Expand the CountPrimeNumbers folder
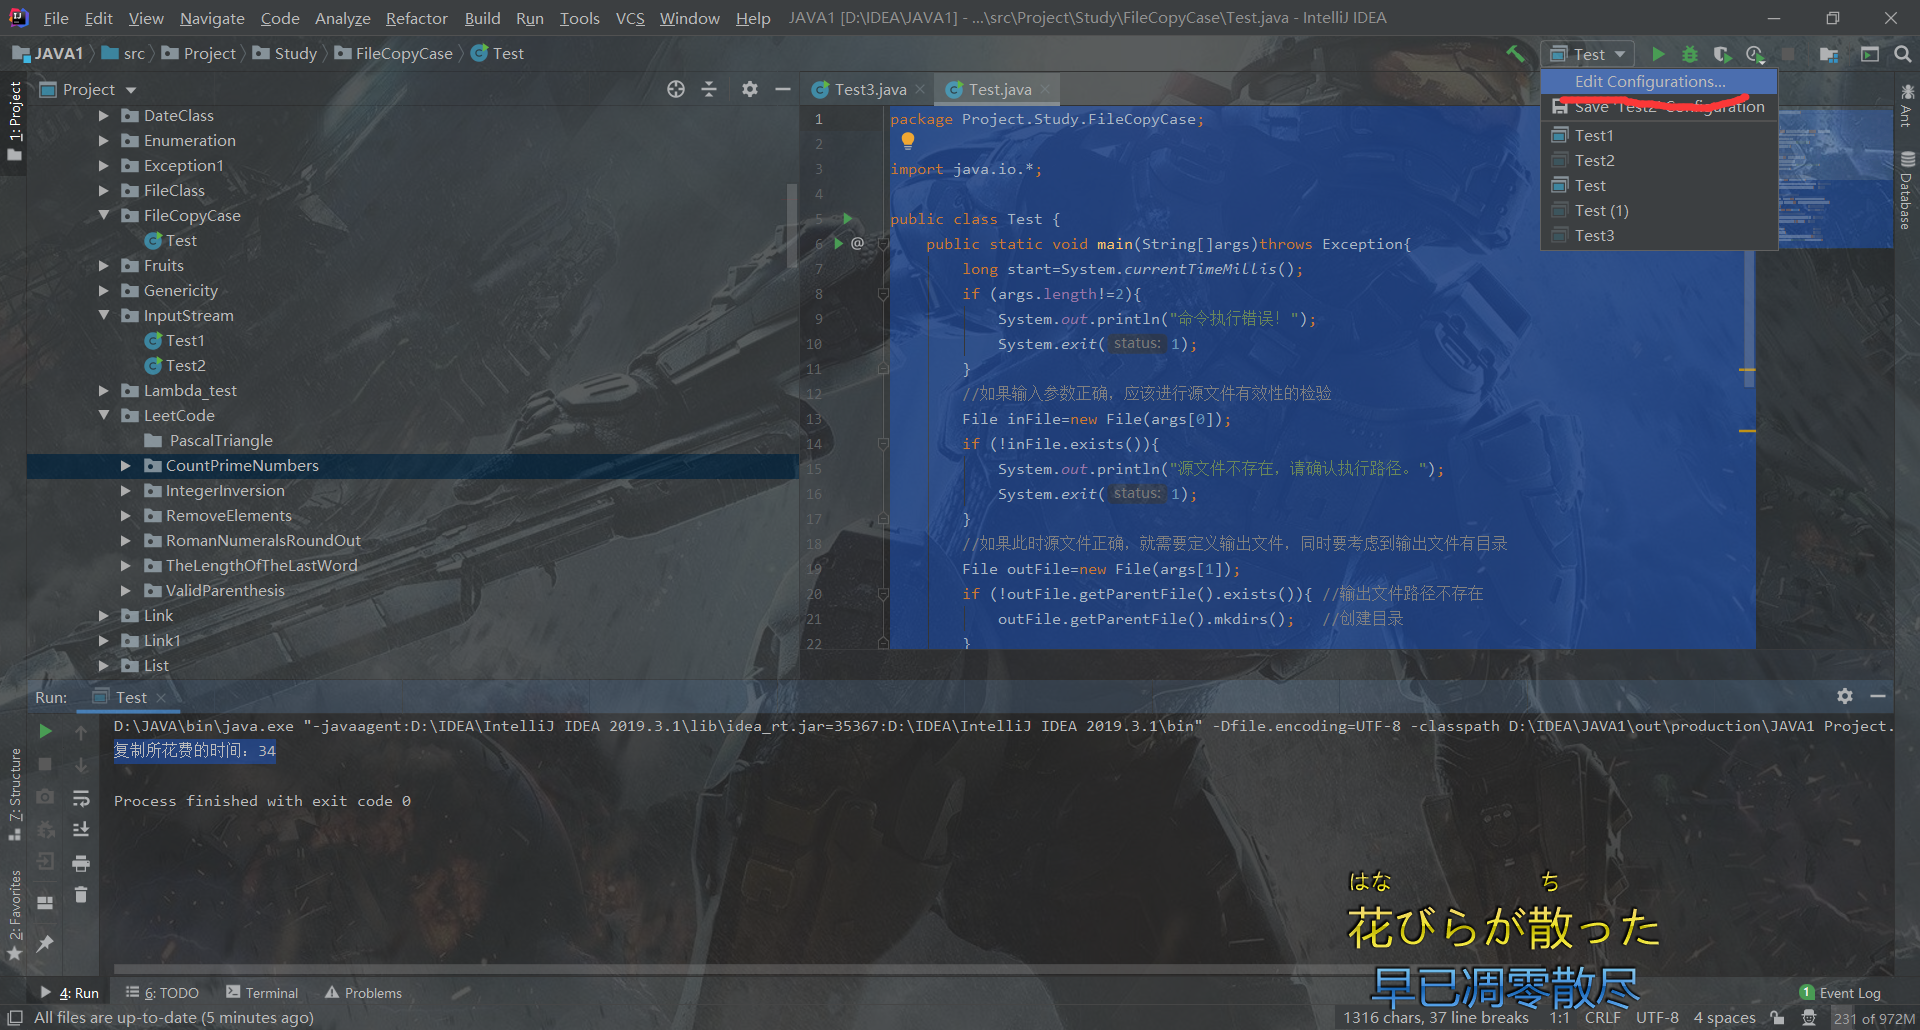The height and width of the screenshot is (1030, 1920). (126, 466)
